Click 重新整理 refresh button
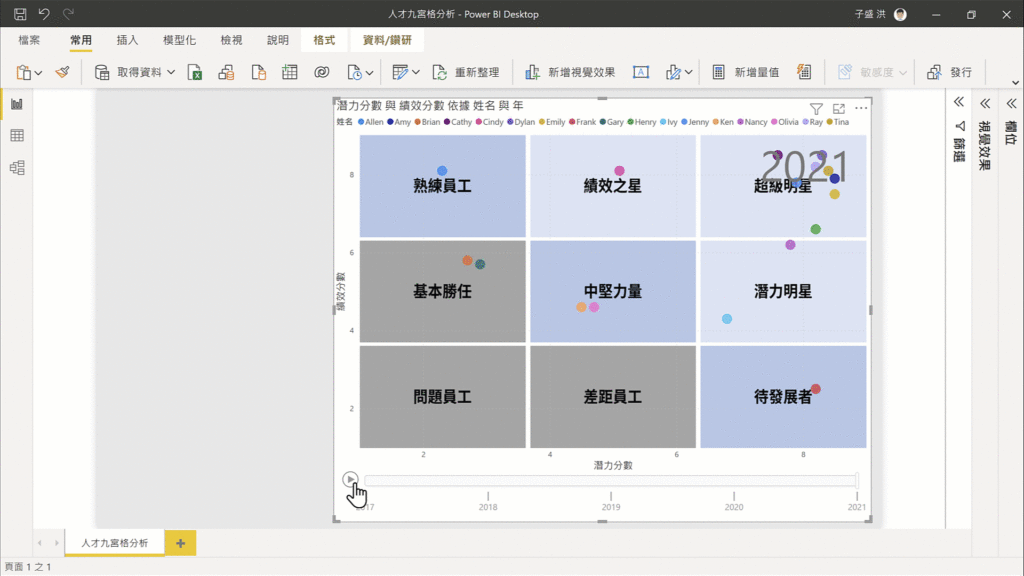1024x576 pixels. pyautogui.click(x=466, y=72)
